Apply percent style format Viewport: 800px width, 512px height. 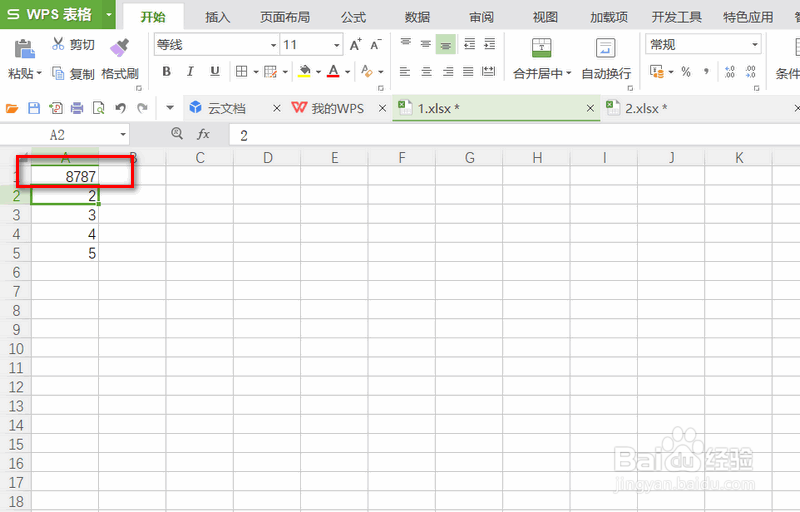point(686,72)
